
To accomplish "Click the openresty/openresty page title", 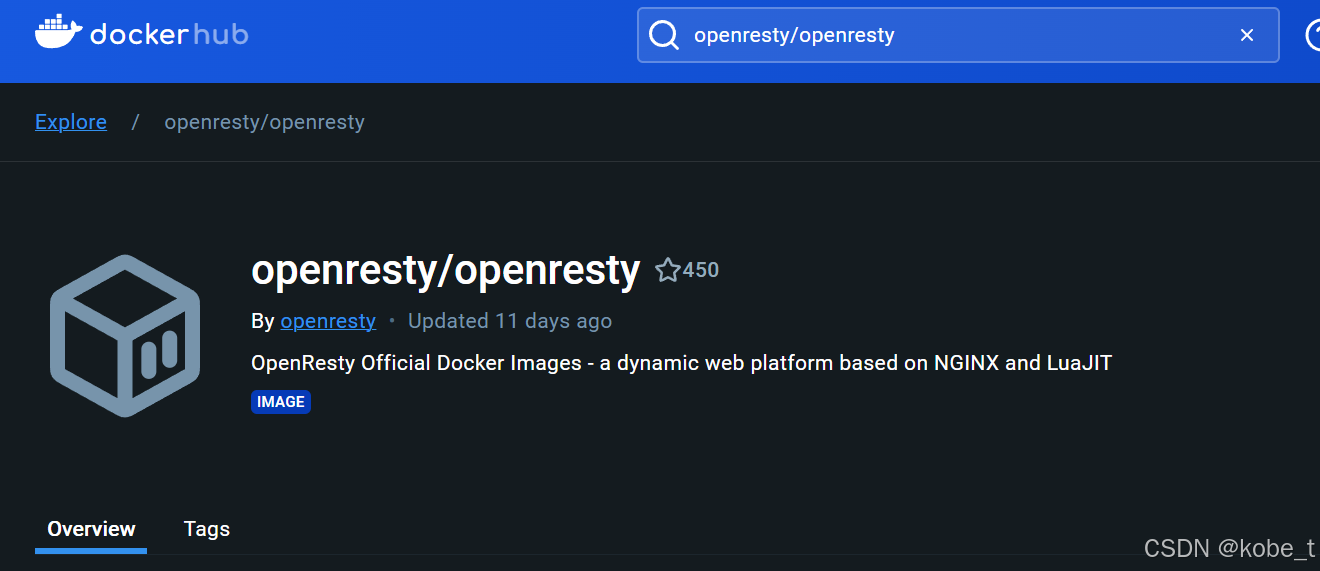I will [445, 270].
